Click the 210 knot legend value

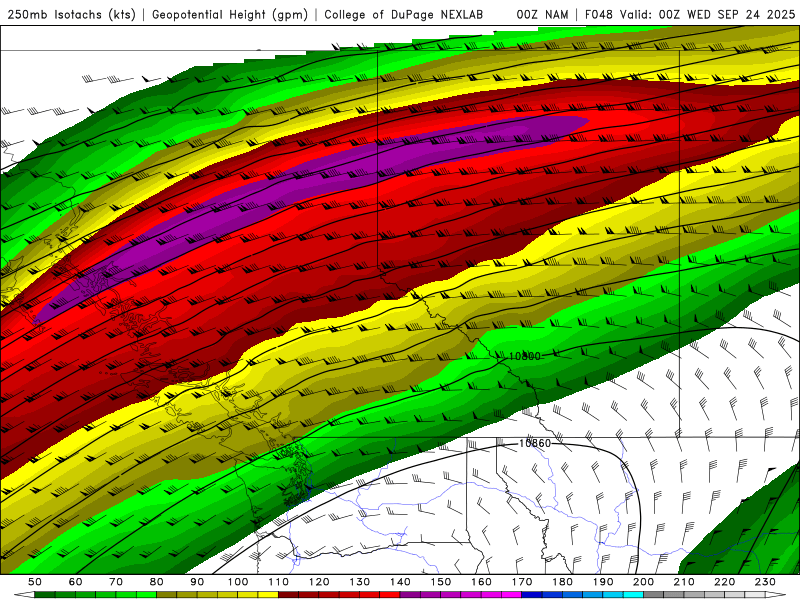pos(684,582)
